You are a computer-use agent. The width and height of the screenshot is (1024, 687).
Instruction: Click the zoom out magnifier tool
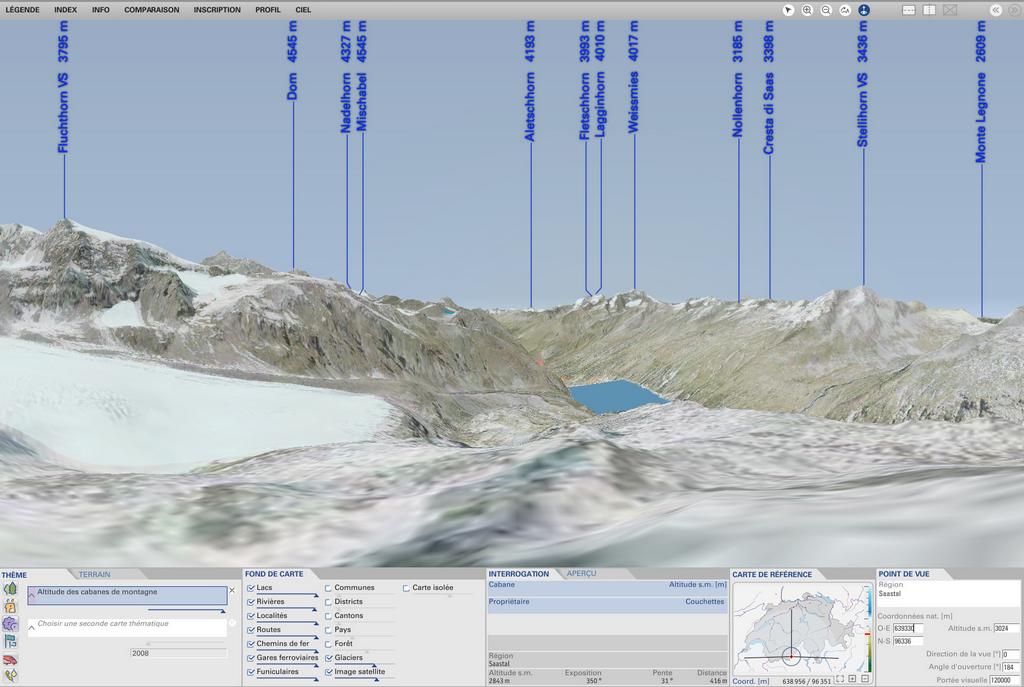[826, 10]
